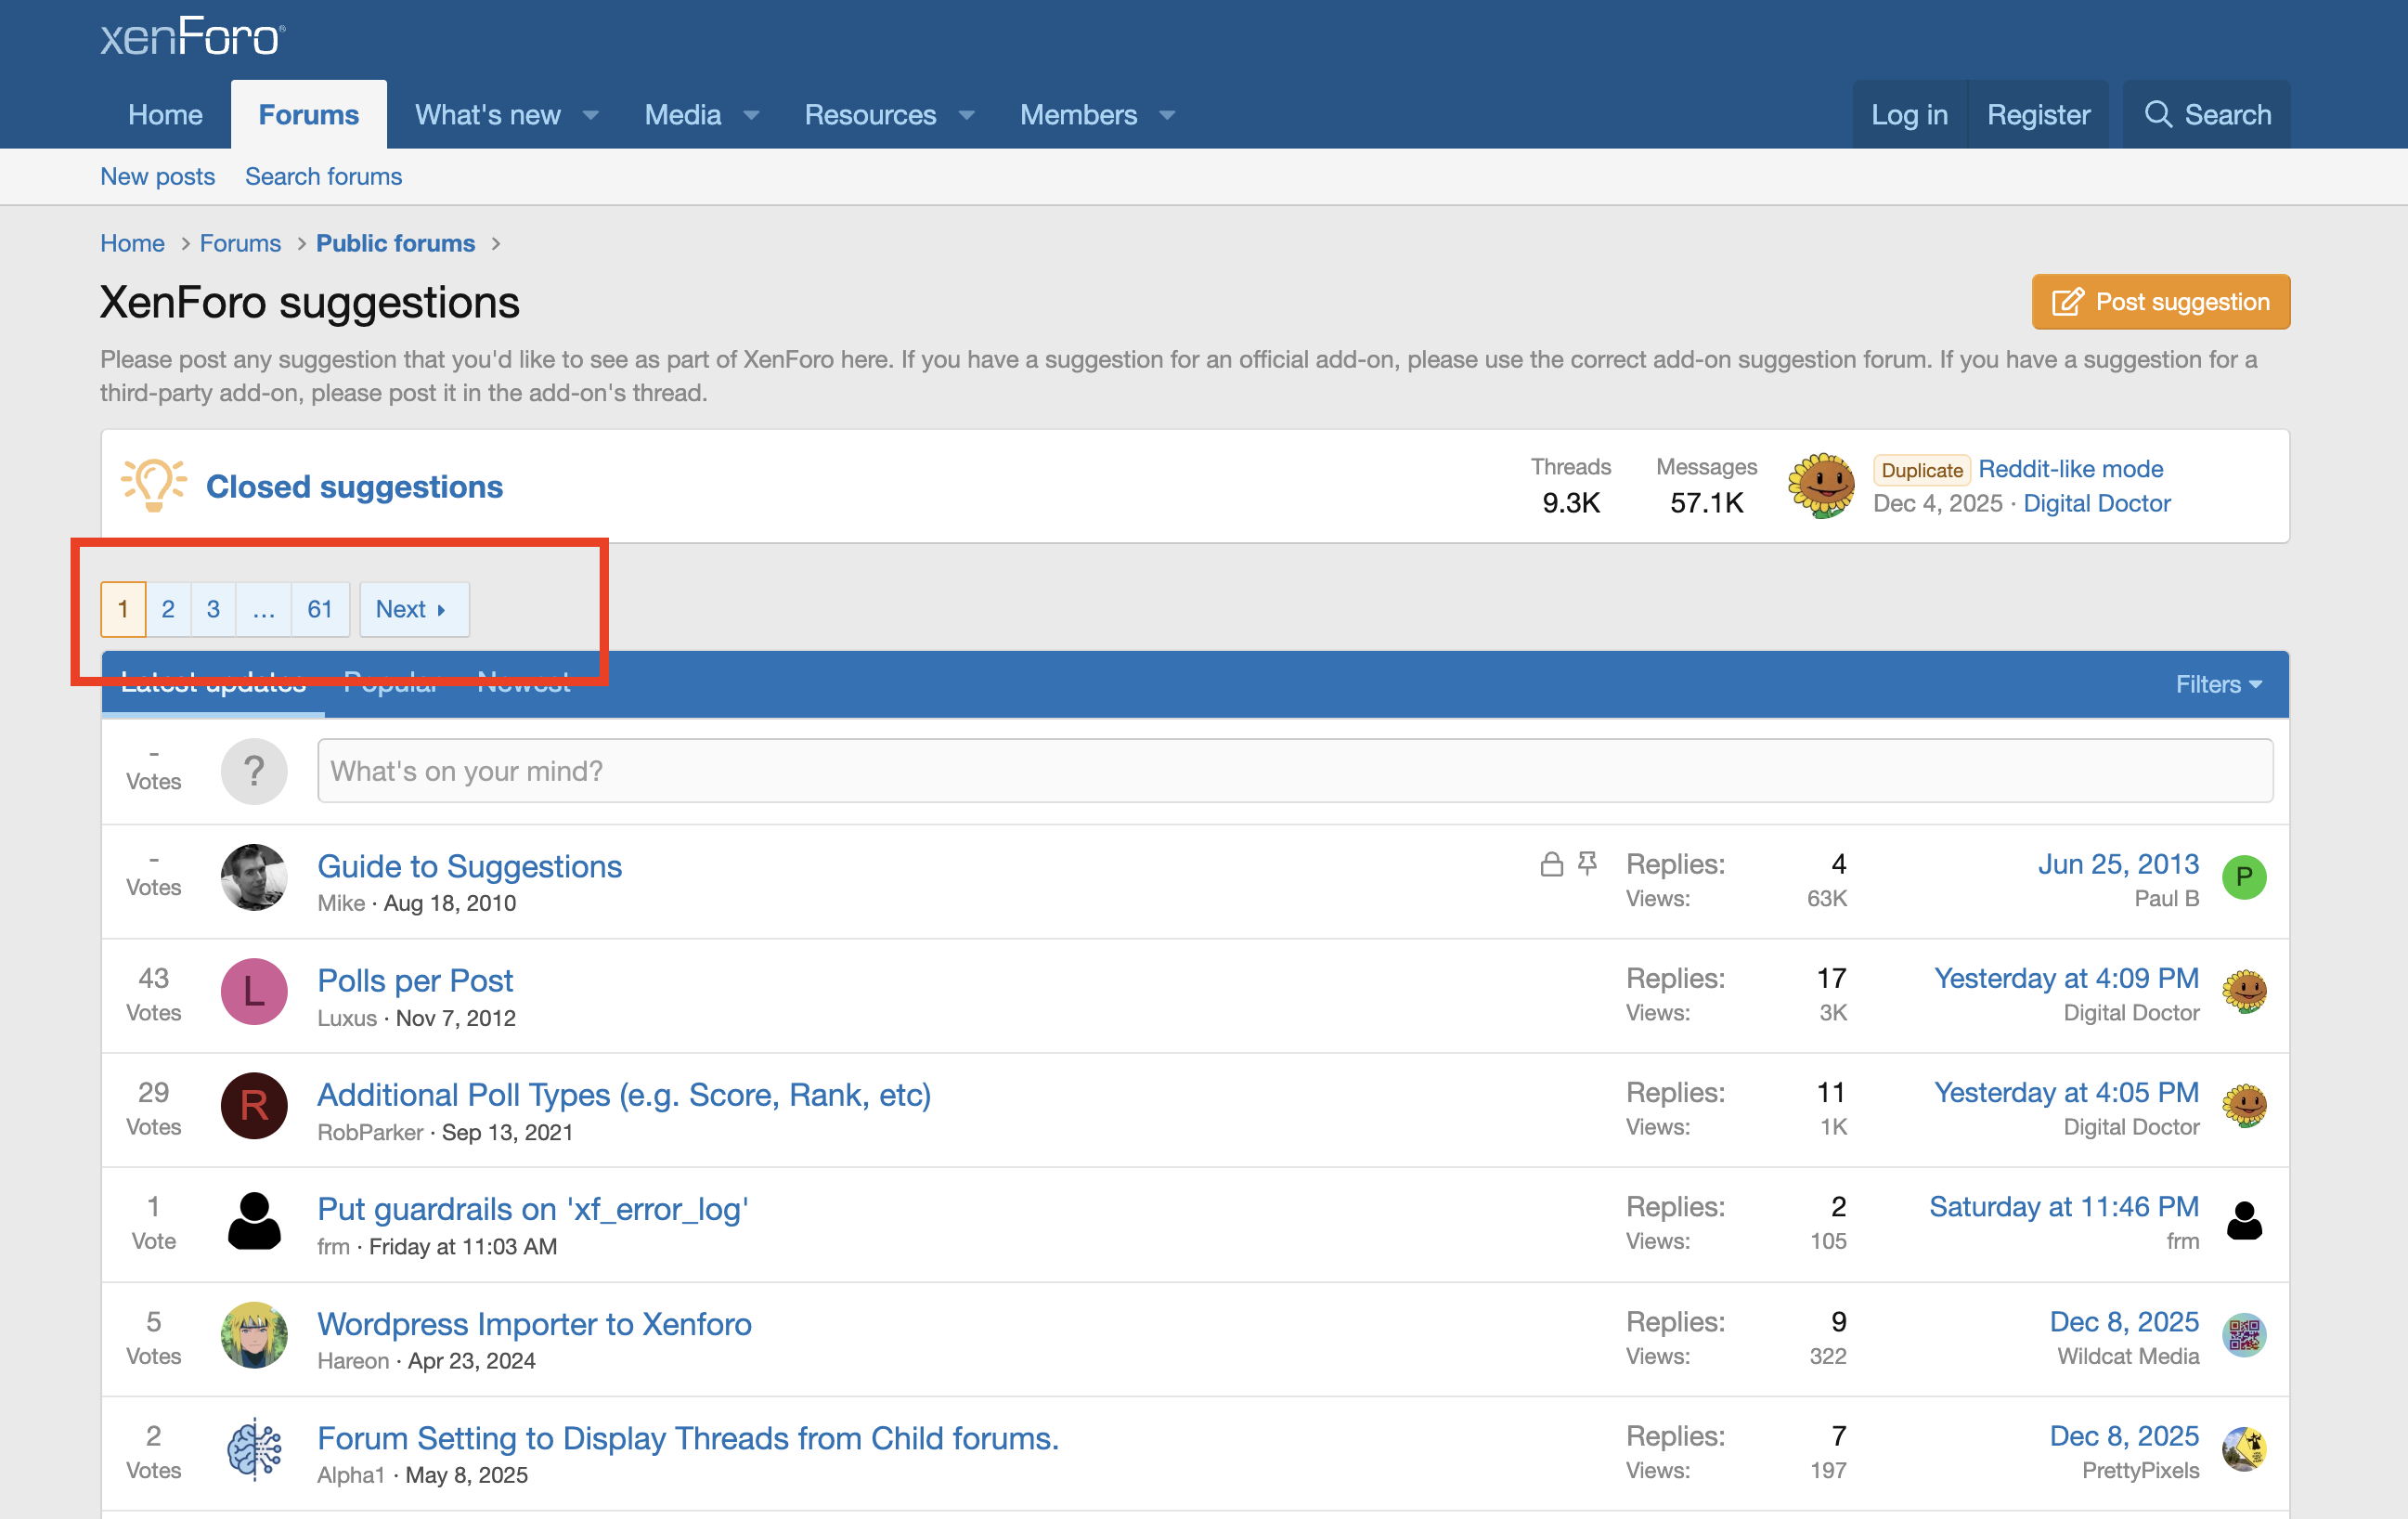Screen dimensions: 2408x1519
Task: Expand the Members dropdown arrow
Action: tap(1167, 116)
